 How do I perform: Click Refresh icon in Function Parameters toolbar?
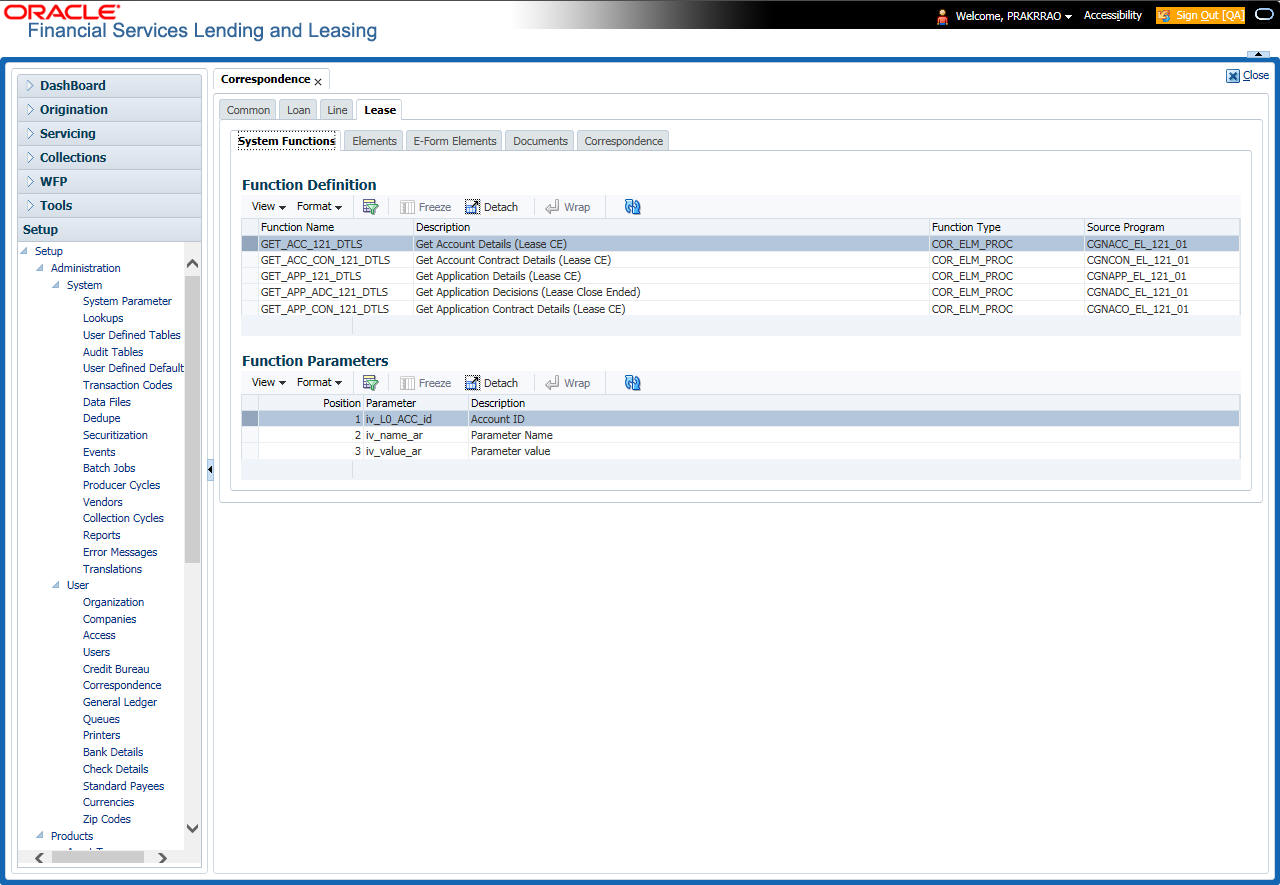click(632, 383)
